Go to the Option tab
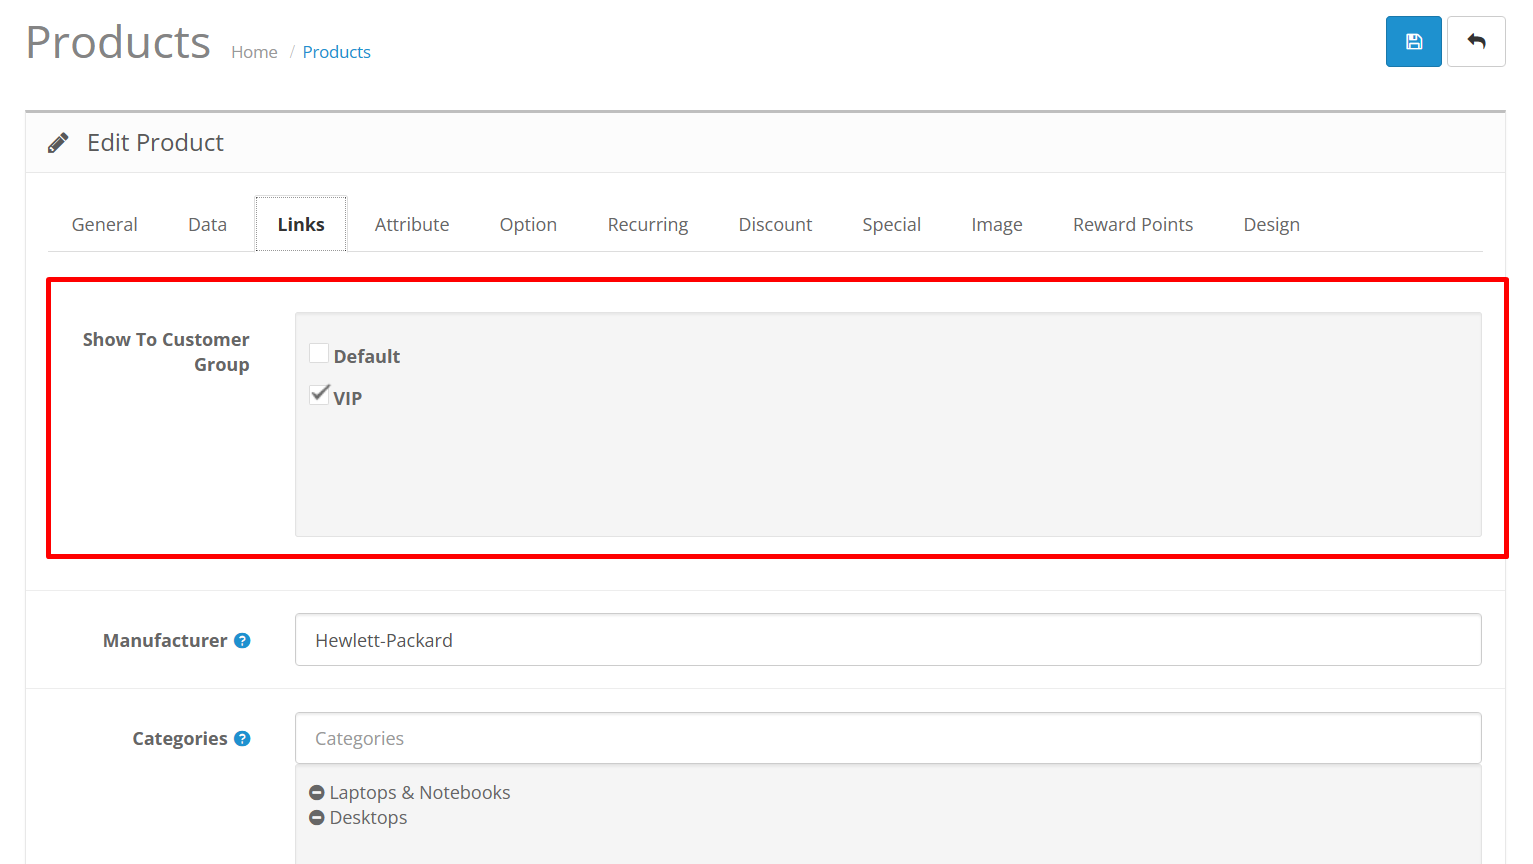This screenshot has height=864, width=1533. click(x=528, y=224)
